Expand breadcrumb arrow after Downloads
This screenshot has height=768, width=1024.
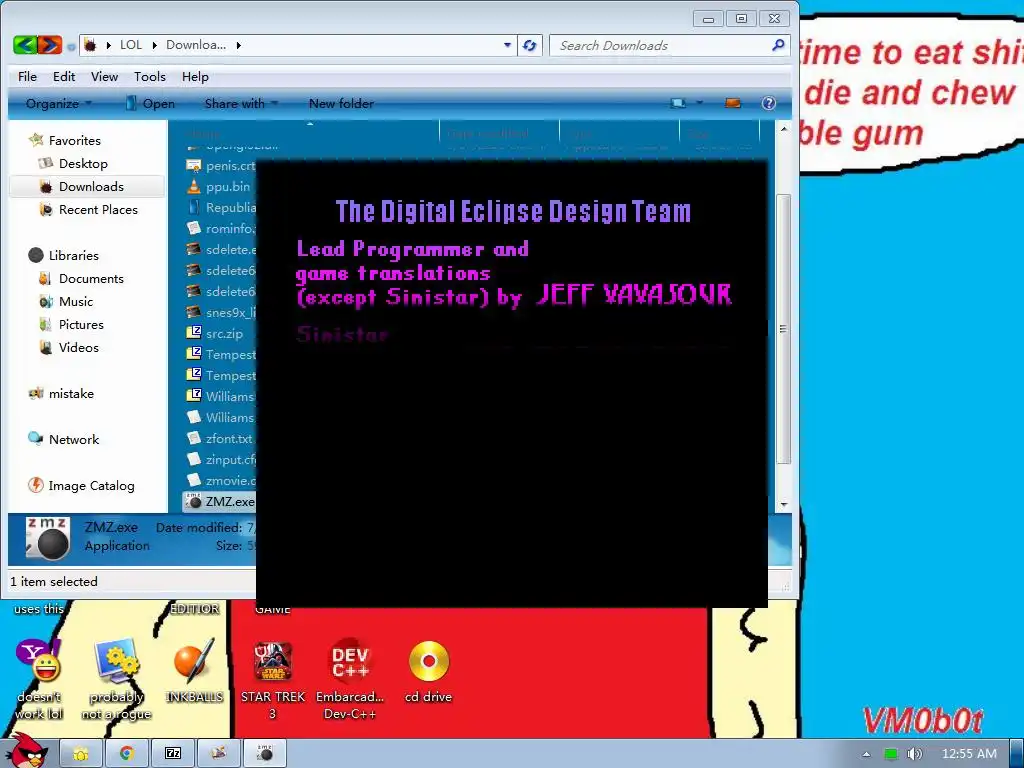click(x=238, y=45)
